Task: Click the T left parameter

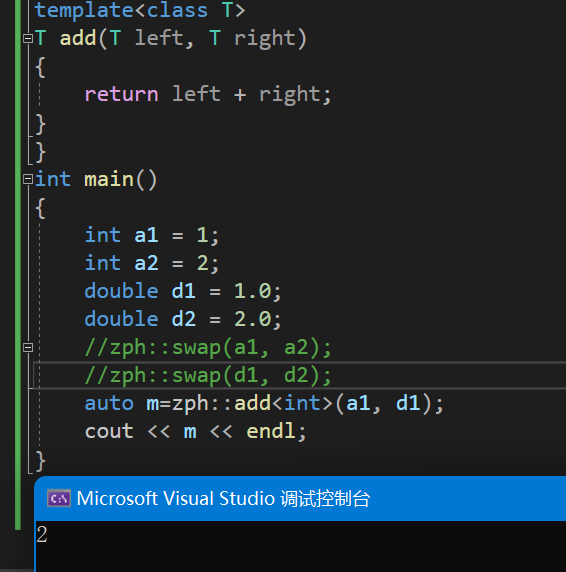Action: click(146, 38)
